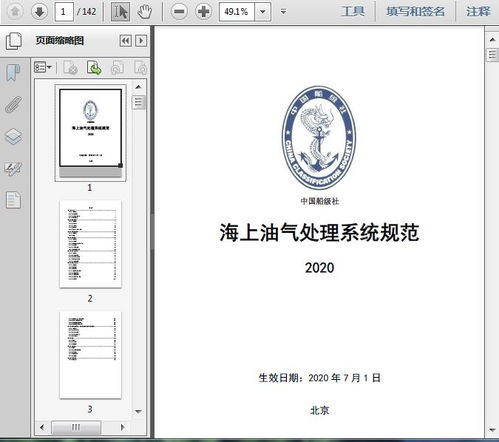Open the signatures panel icon

[13, 168]
